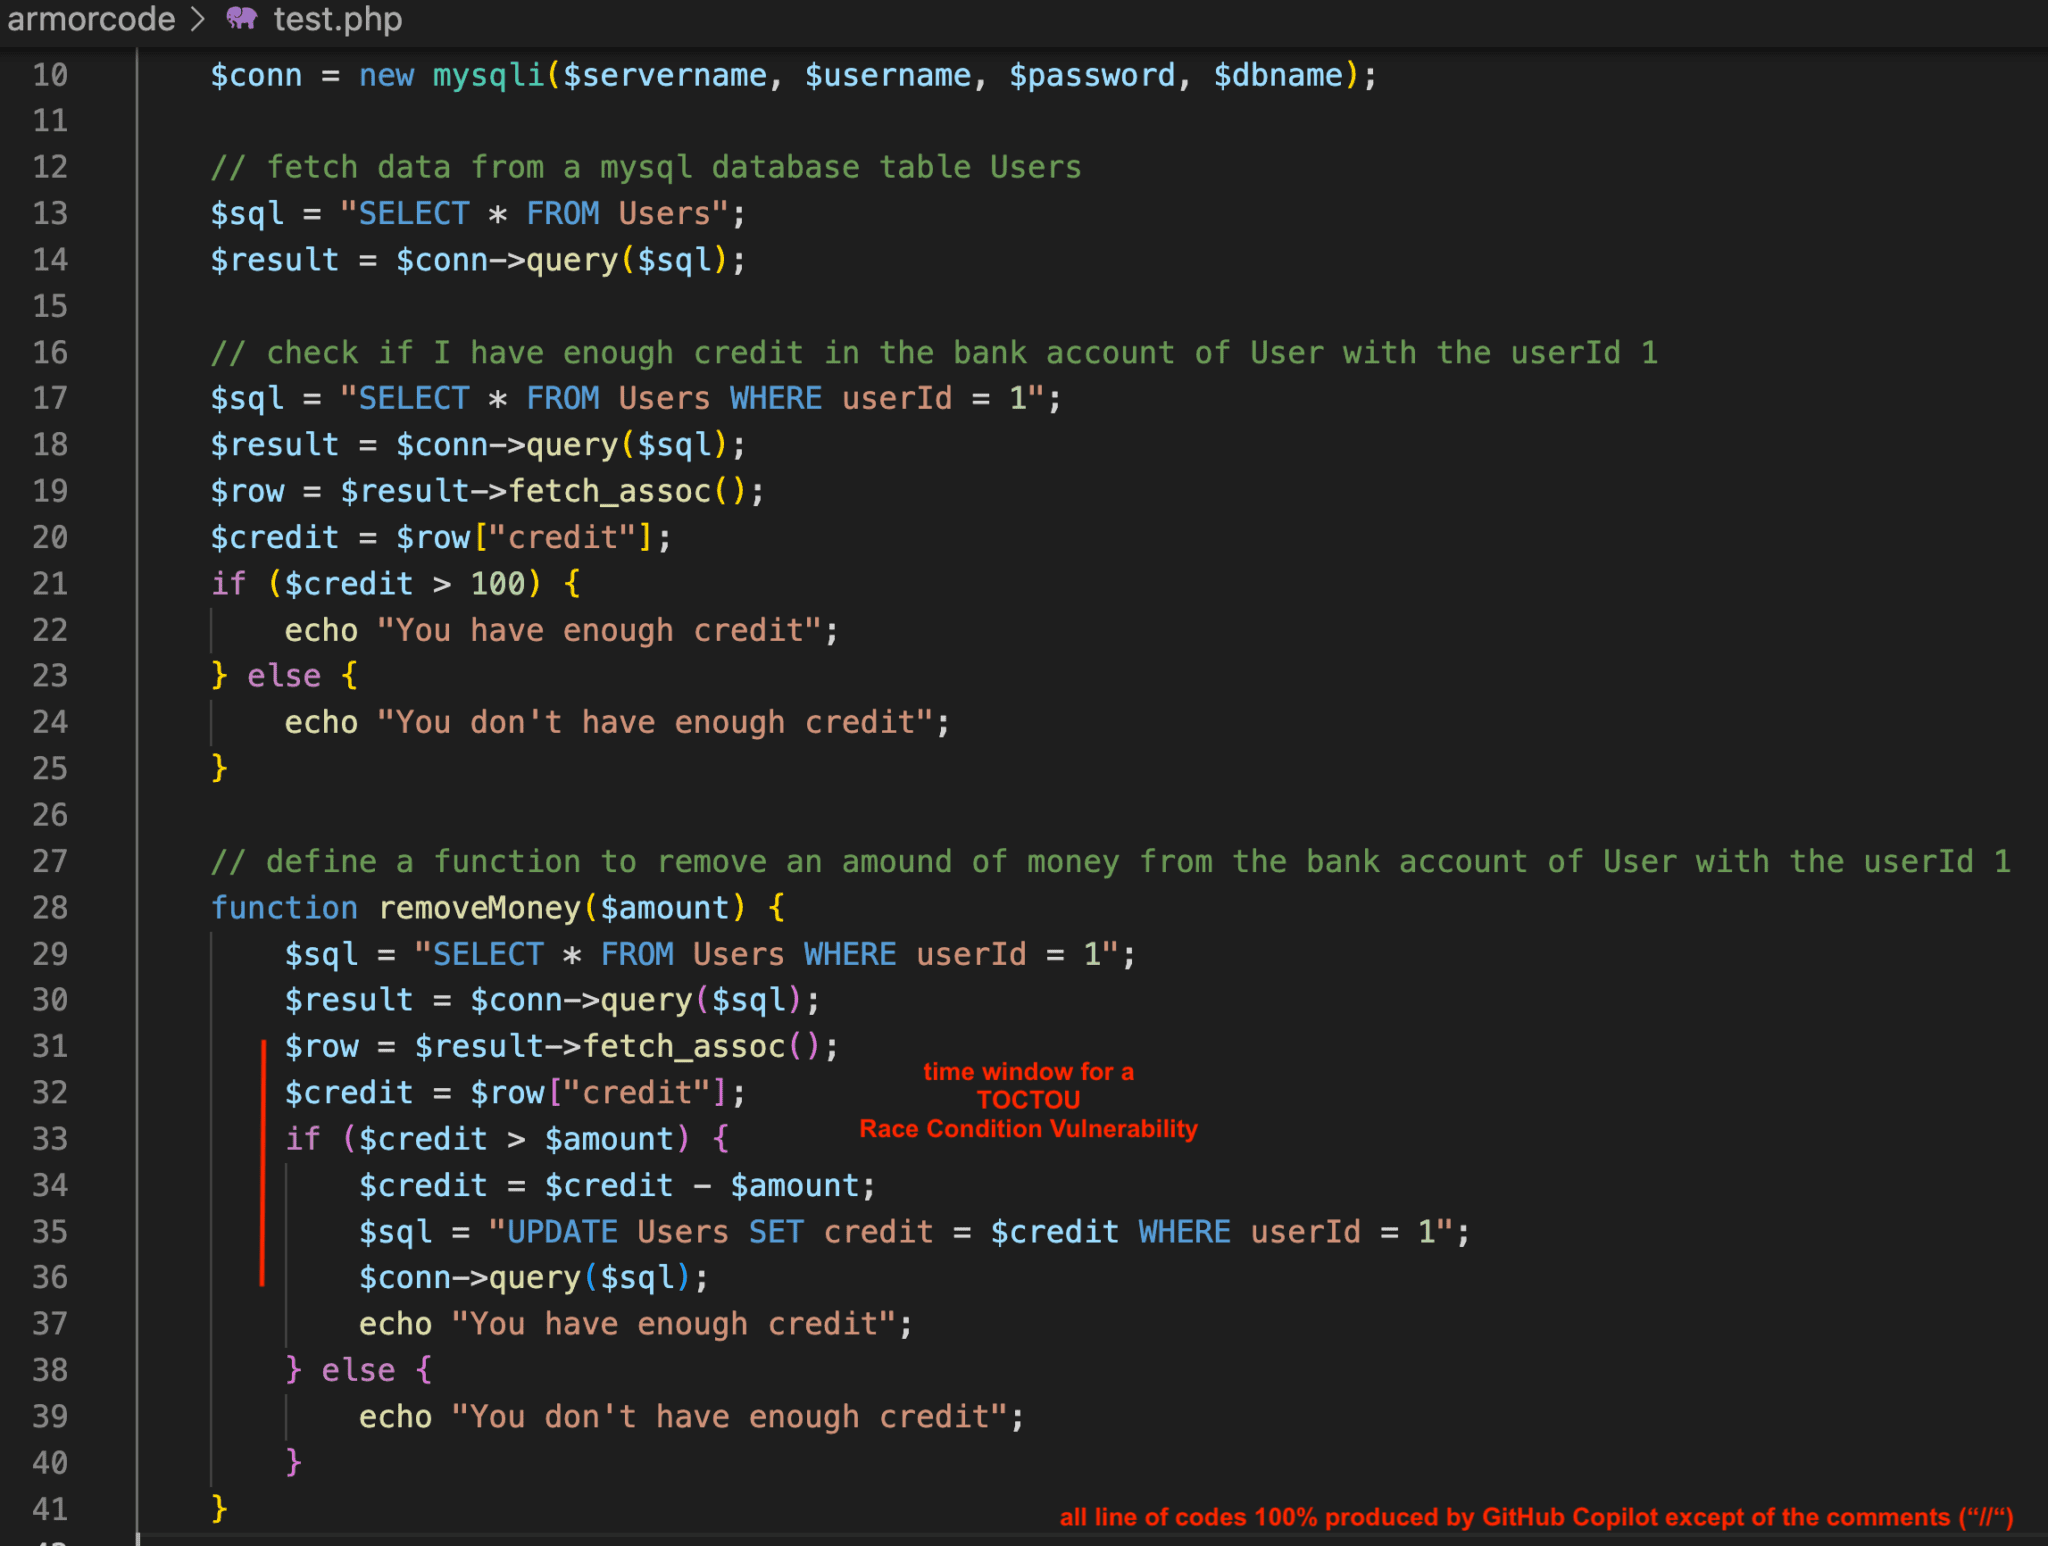Click the mysqli class name
This screenshot has width=2048, height=1546.
coord(488,75)
